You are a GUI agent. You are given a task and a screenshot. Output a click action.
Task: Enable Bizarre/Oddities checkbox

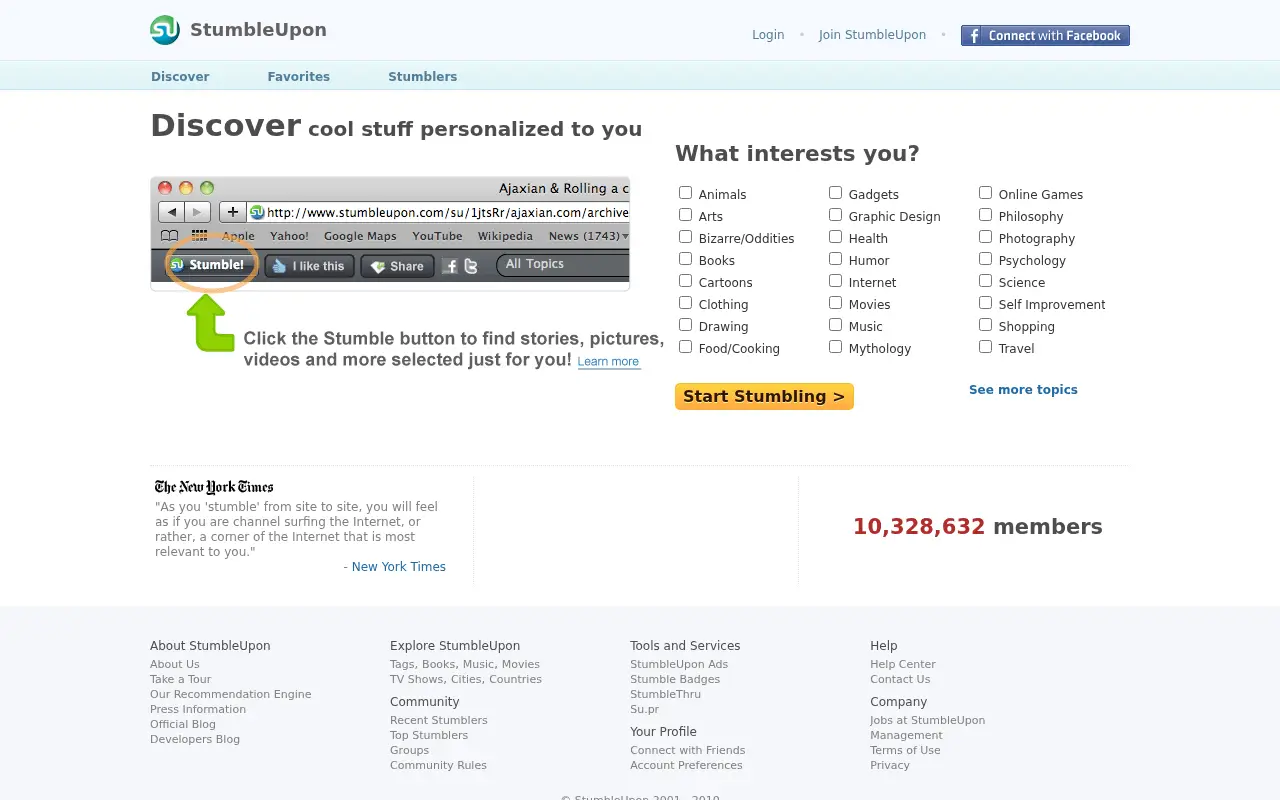point(685,237)
